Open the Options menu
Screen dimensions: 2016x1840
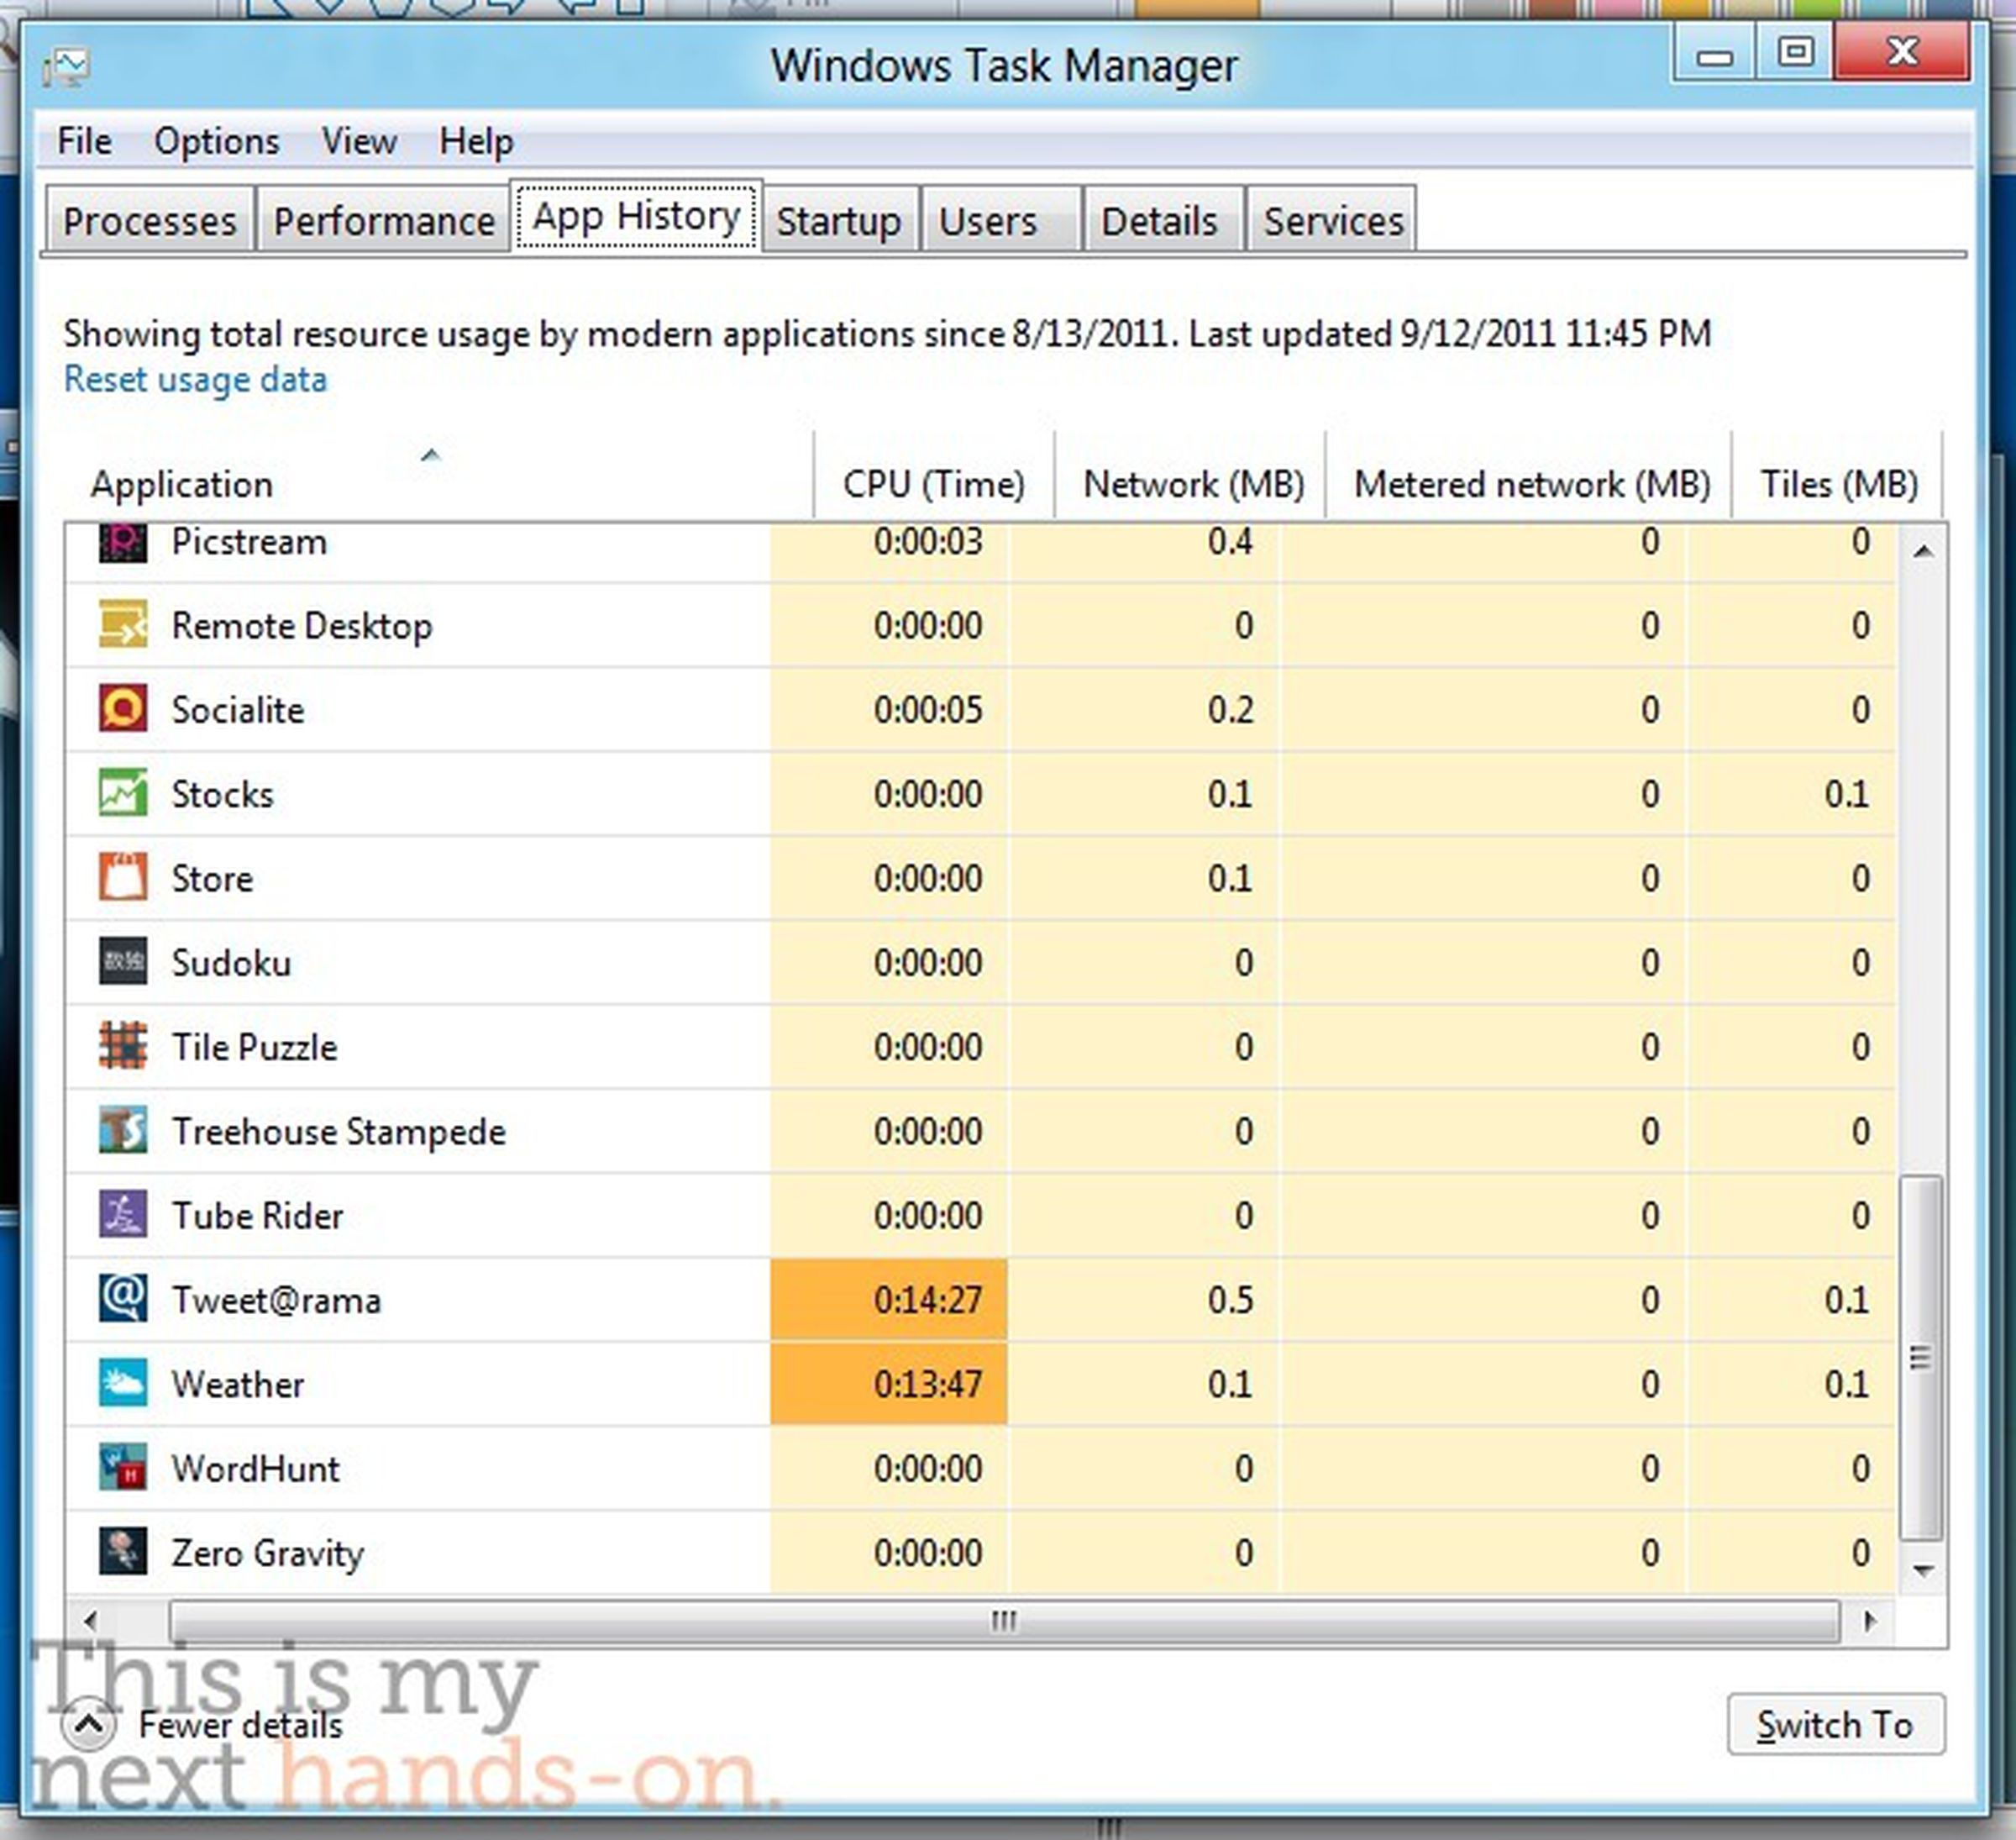216,141
